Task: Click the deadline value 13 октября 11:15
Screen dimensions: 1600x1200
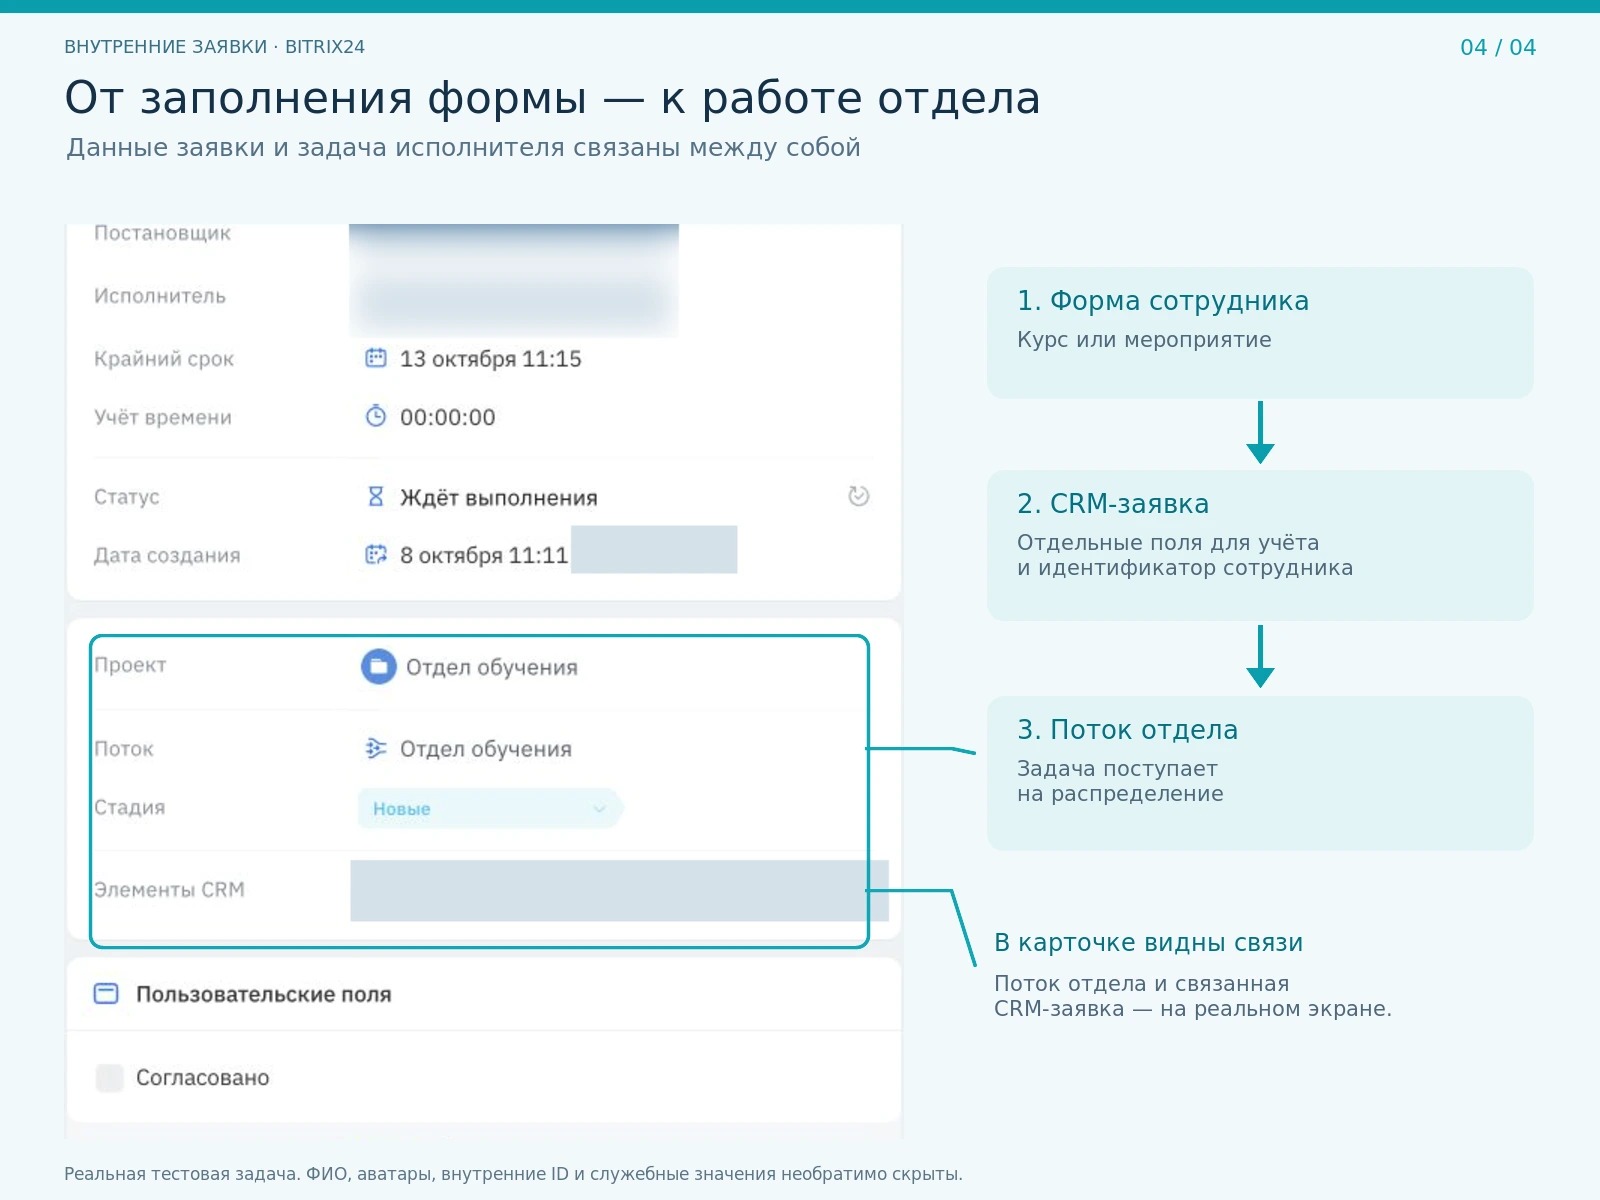Action: pos(491,359)
